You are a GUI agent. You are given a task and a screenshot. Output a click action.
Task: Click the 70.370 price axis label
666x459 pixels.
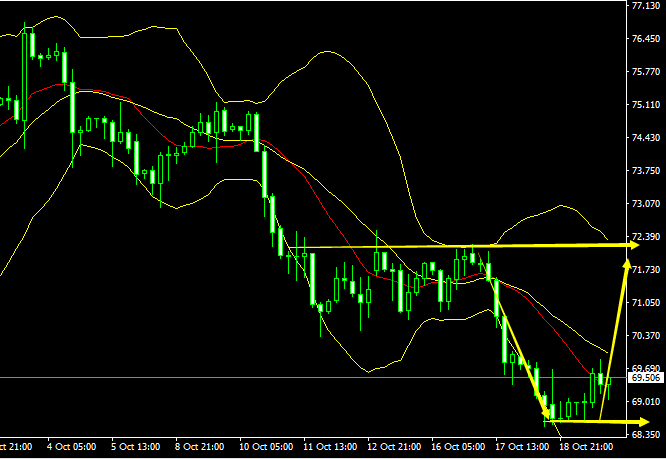pyautogui.click(x=646, y=335)
